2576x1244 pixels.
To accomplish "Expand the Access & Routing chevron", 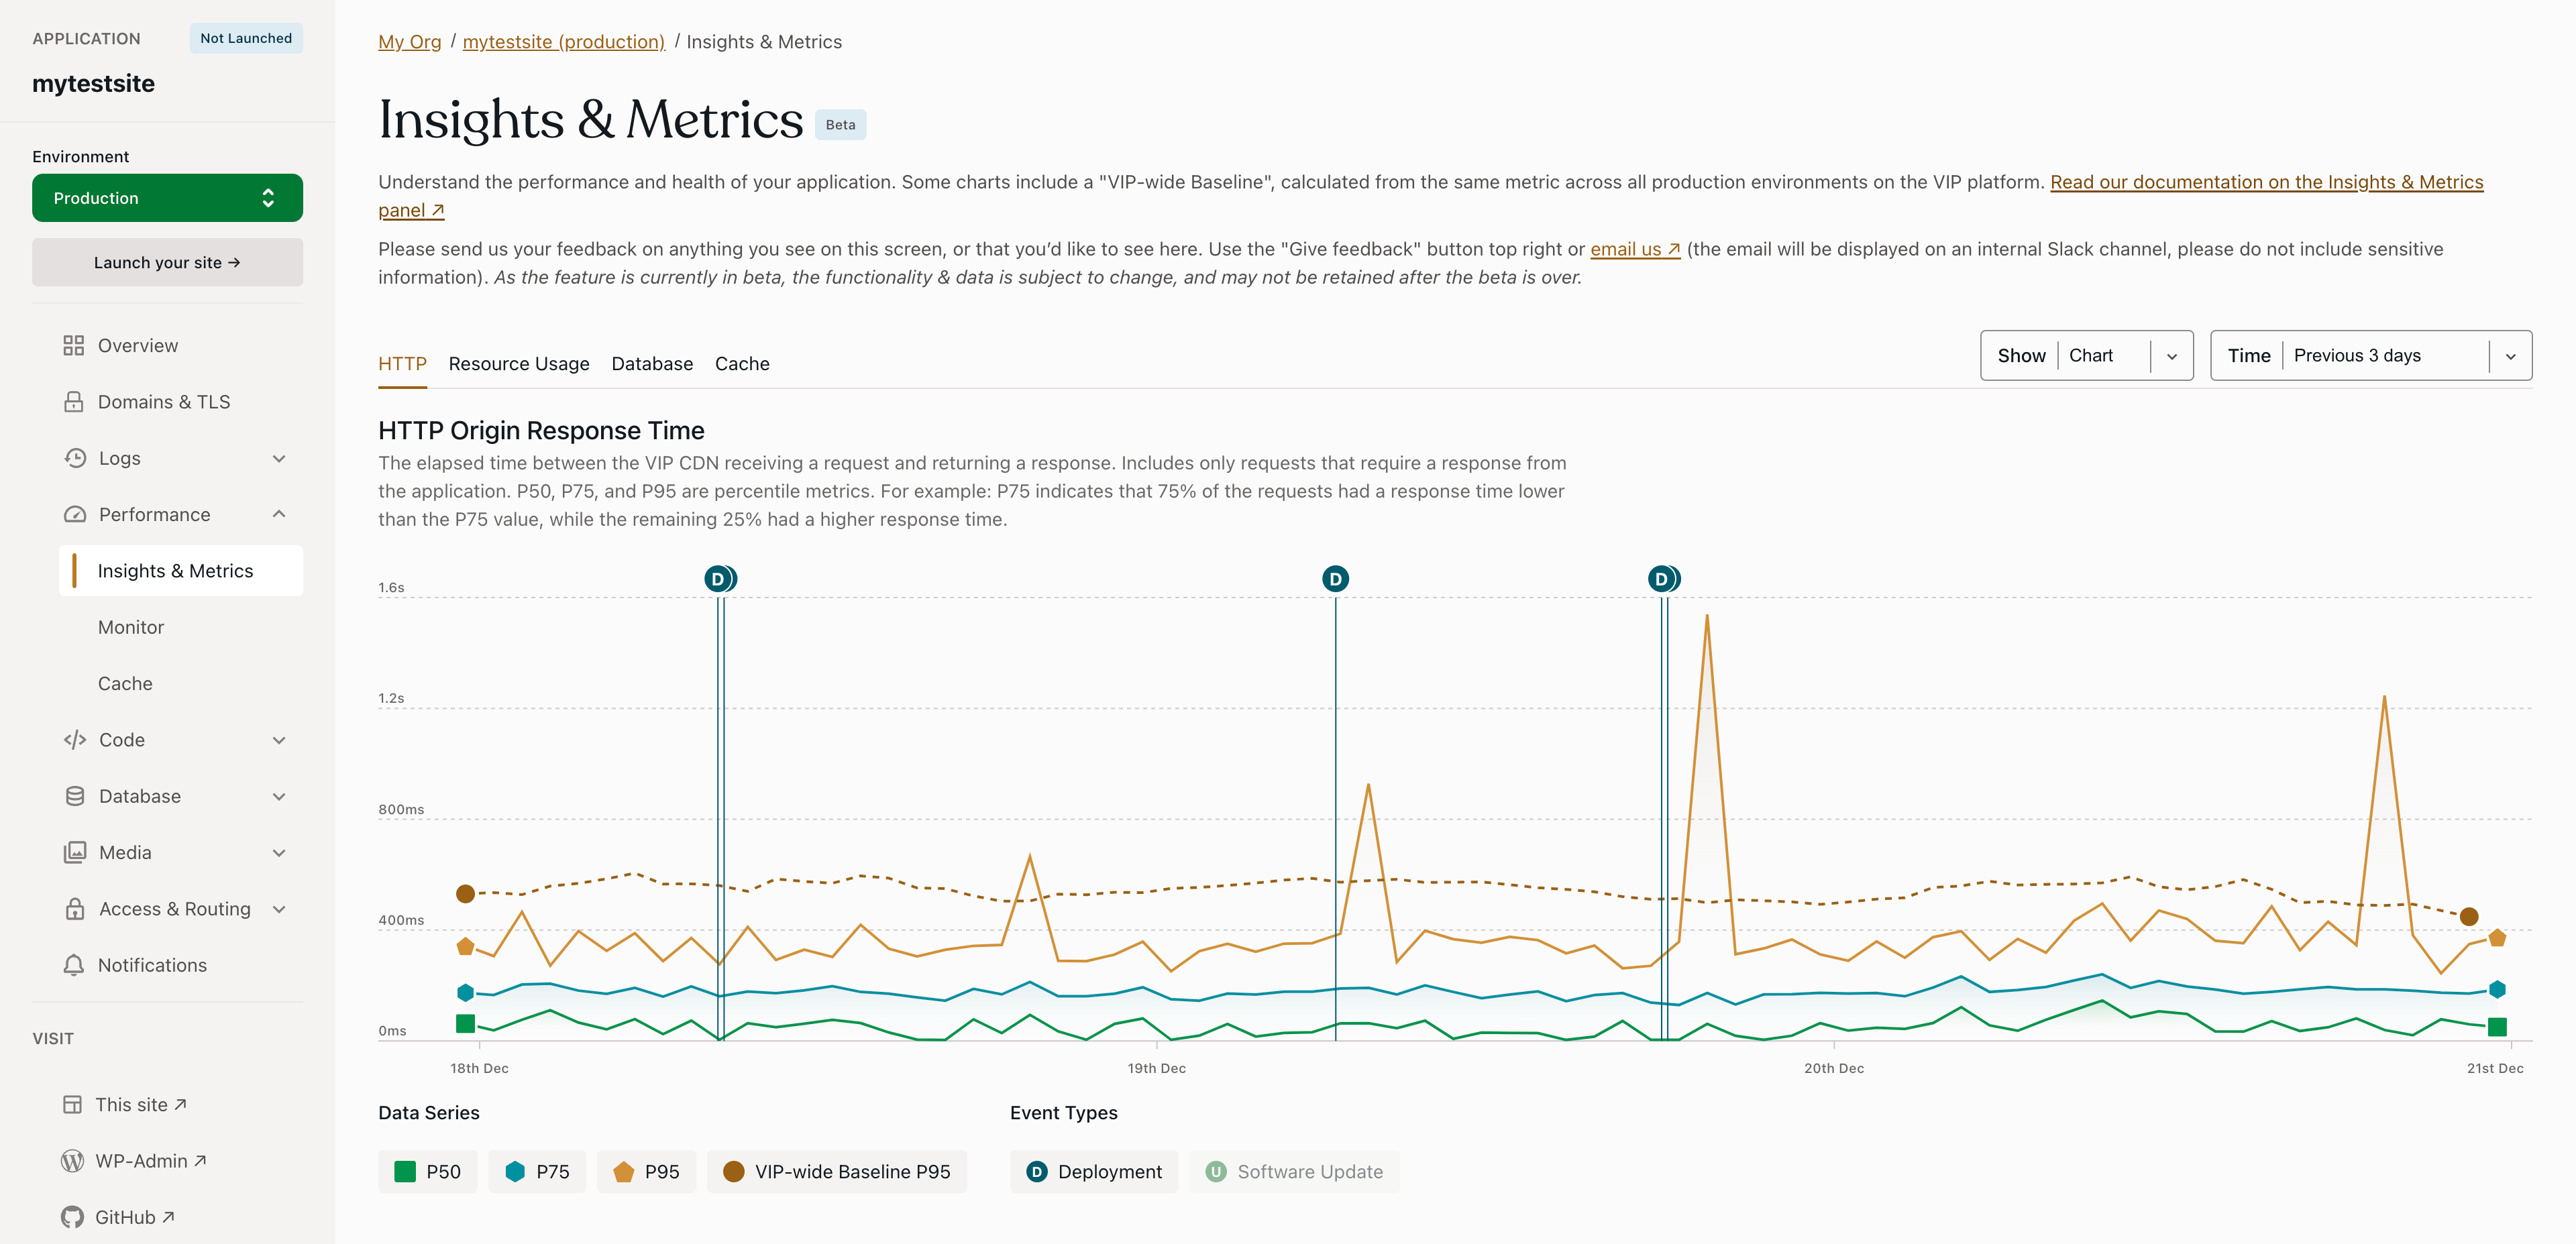I will pos(279,909).
